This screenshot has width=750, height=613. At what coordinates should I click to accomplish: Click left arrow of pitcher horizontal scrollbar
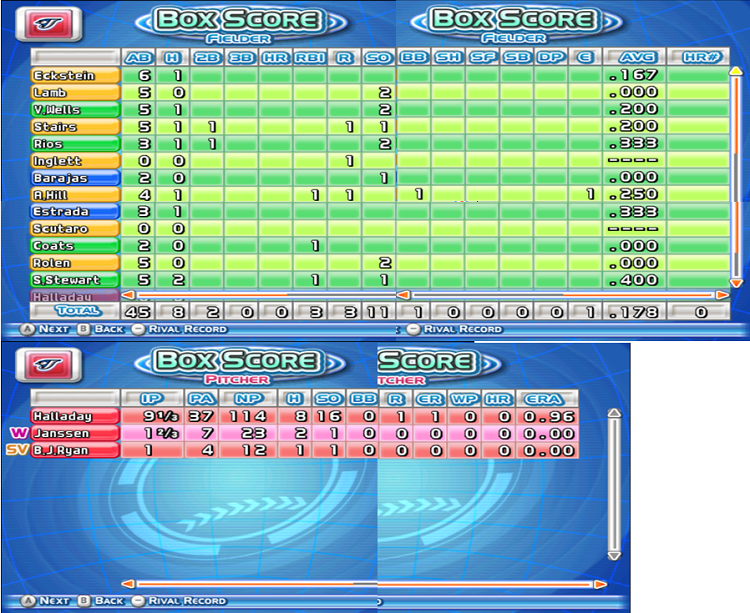coord(128,584)
